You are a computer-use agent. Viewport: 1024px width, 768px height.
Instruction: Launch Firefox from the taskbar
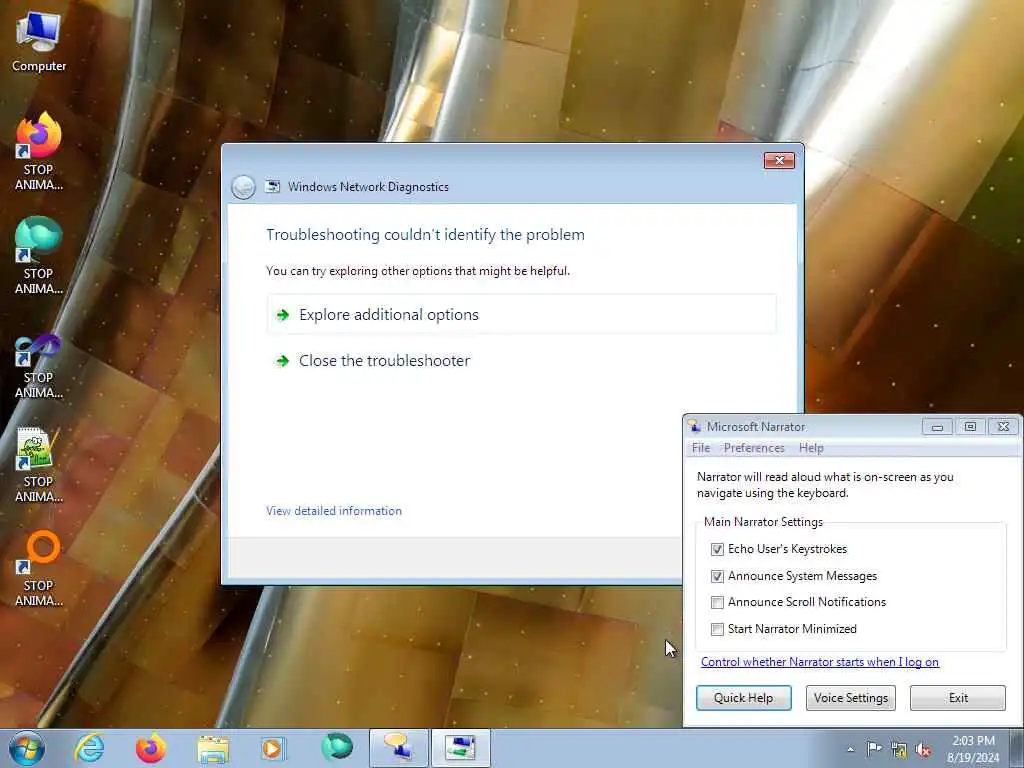[x=151, y=748]
